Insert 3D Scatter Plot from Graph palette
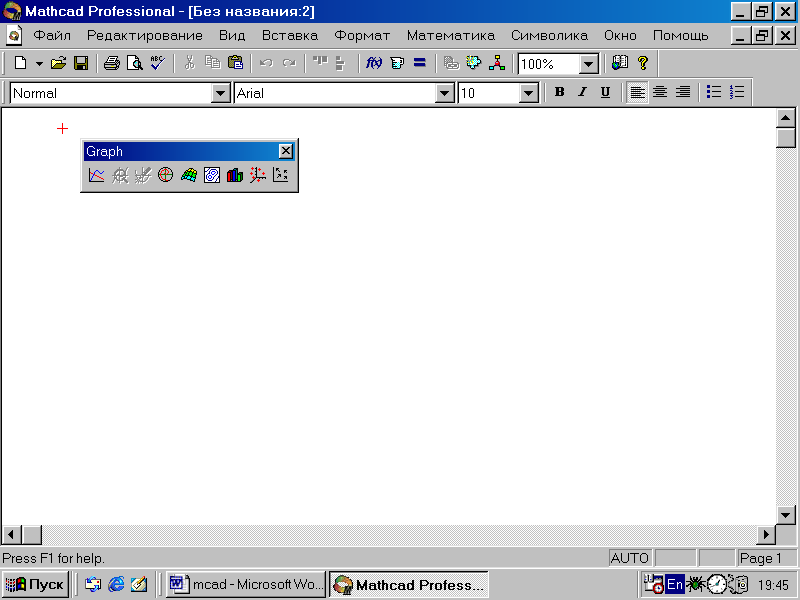The height and width of the screenshot is (600, 800). pos(258,176)
